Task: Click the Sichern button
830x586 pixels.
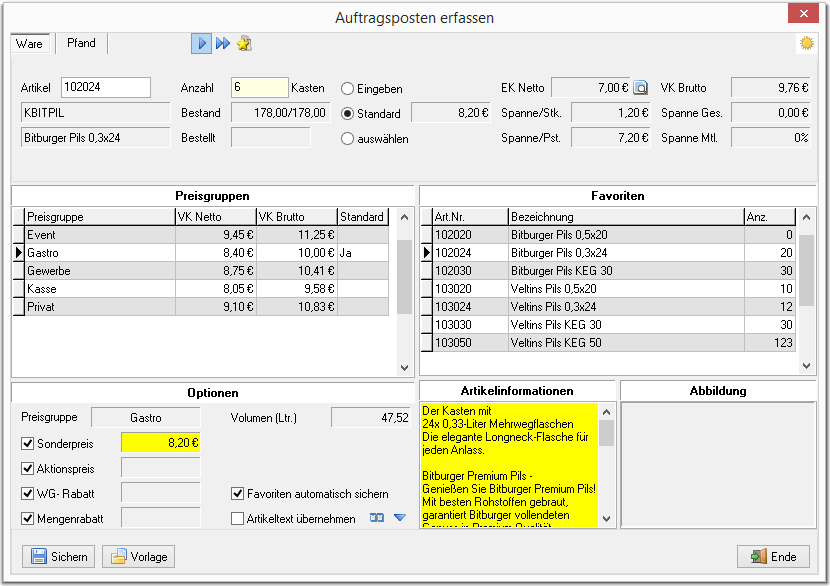Action: (x=59, y=556)
